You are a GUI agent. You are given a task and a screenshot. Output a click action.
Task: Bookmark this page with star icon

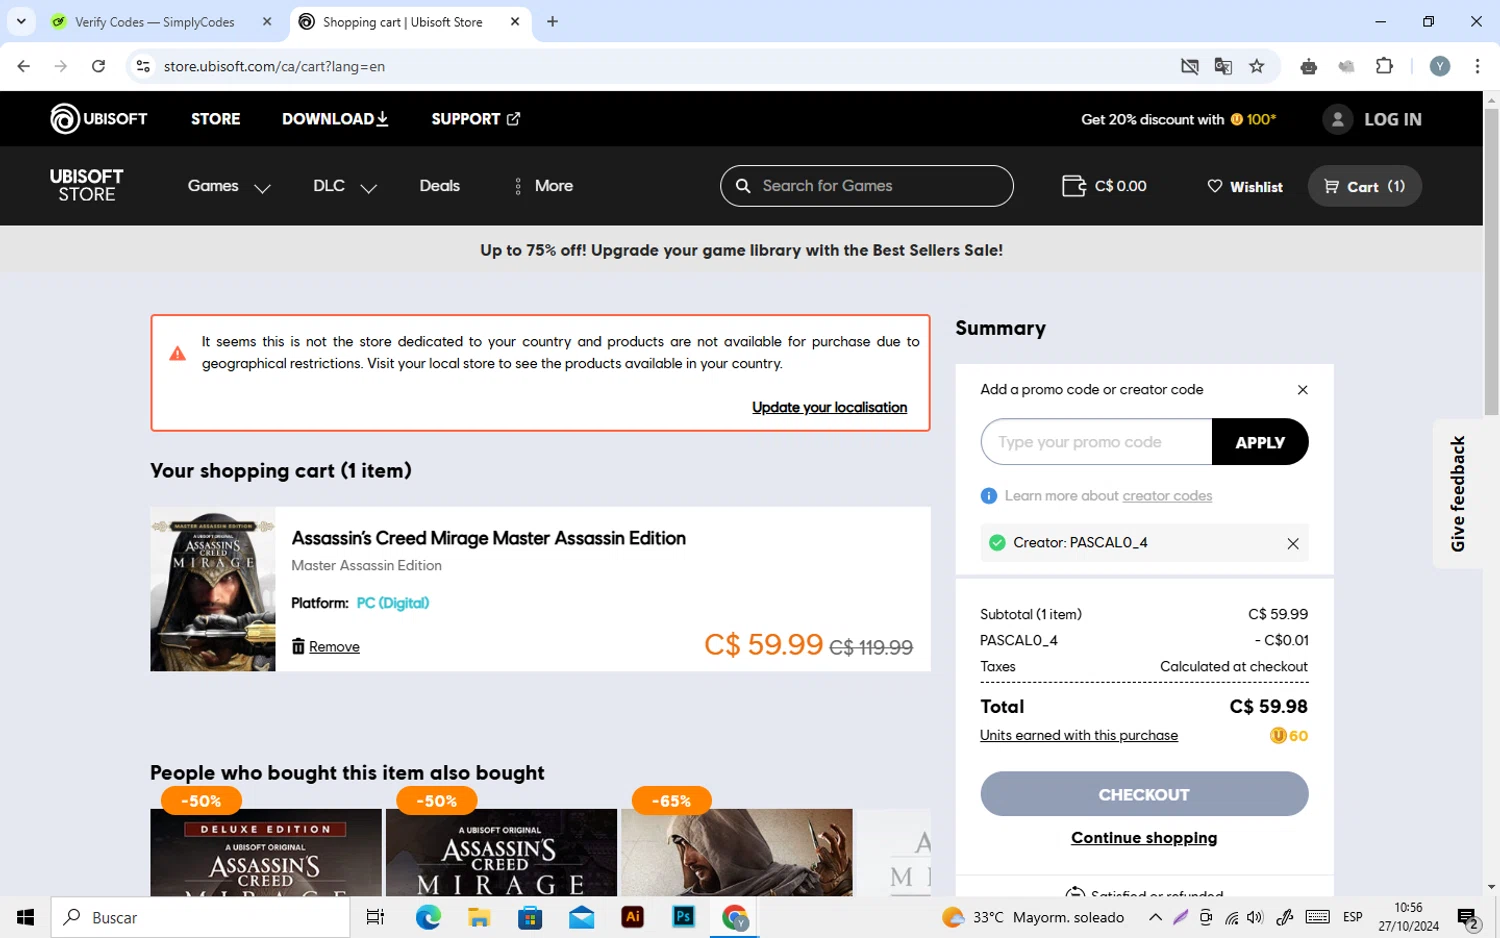tap(1257, 66)
